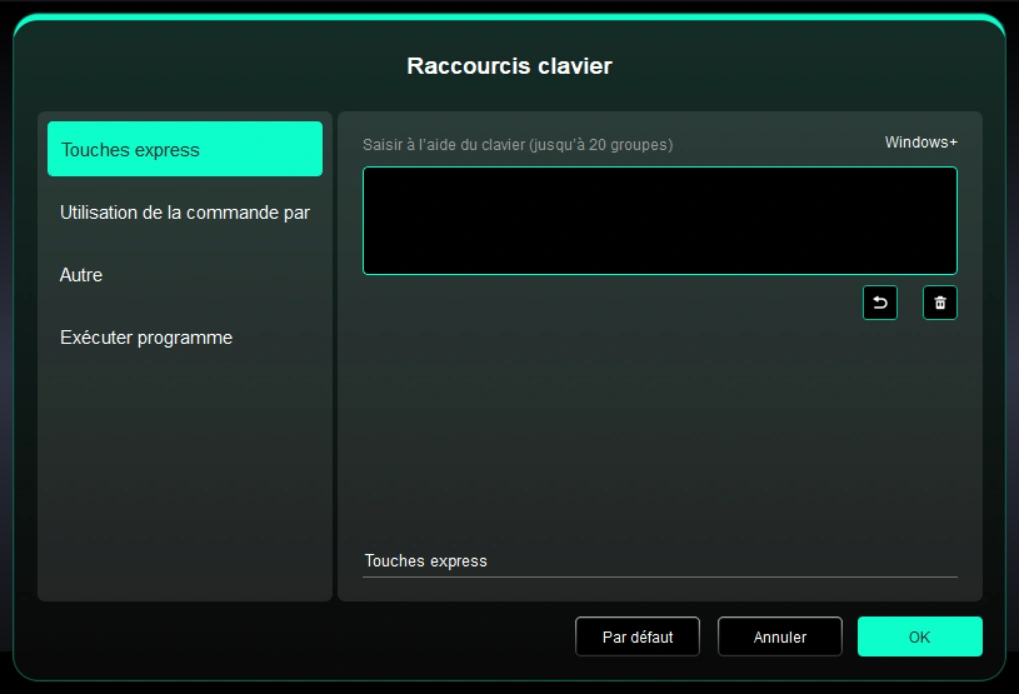Click empty sidebar area below Exécuter programme

pyautogui.click(x=185, y=470)
